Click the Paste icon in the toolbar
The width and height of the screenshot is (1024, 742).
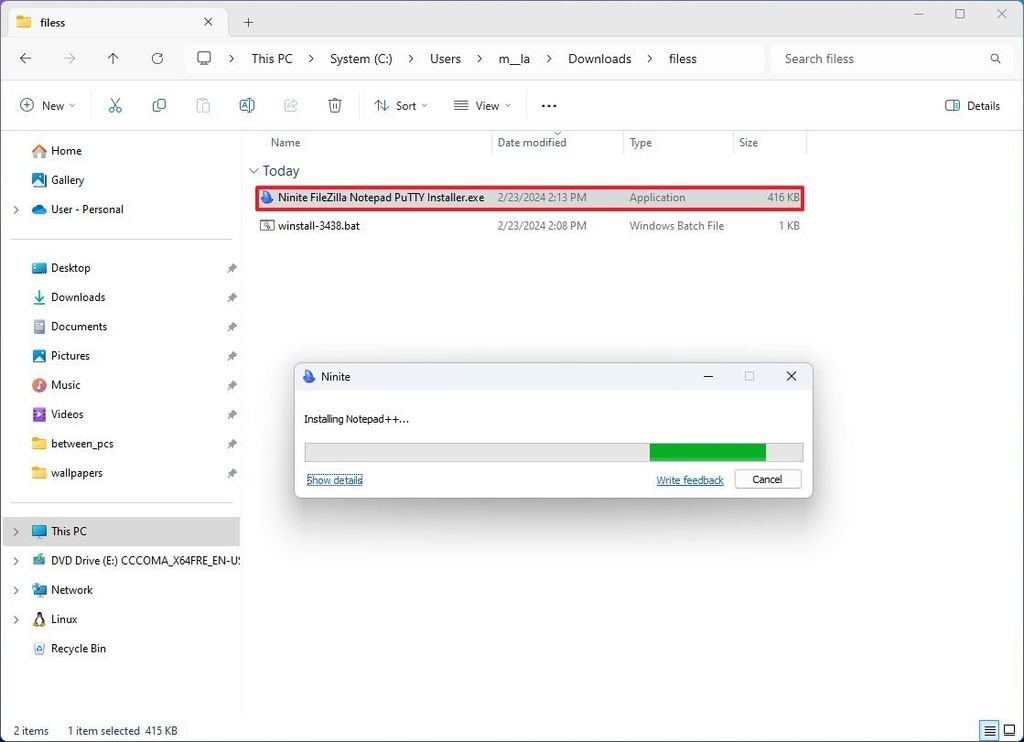point(203,105)
